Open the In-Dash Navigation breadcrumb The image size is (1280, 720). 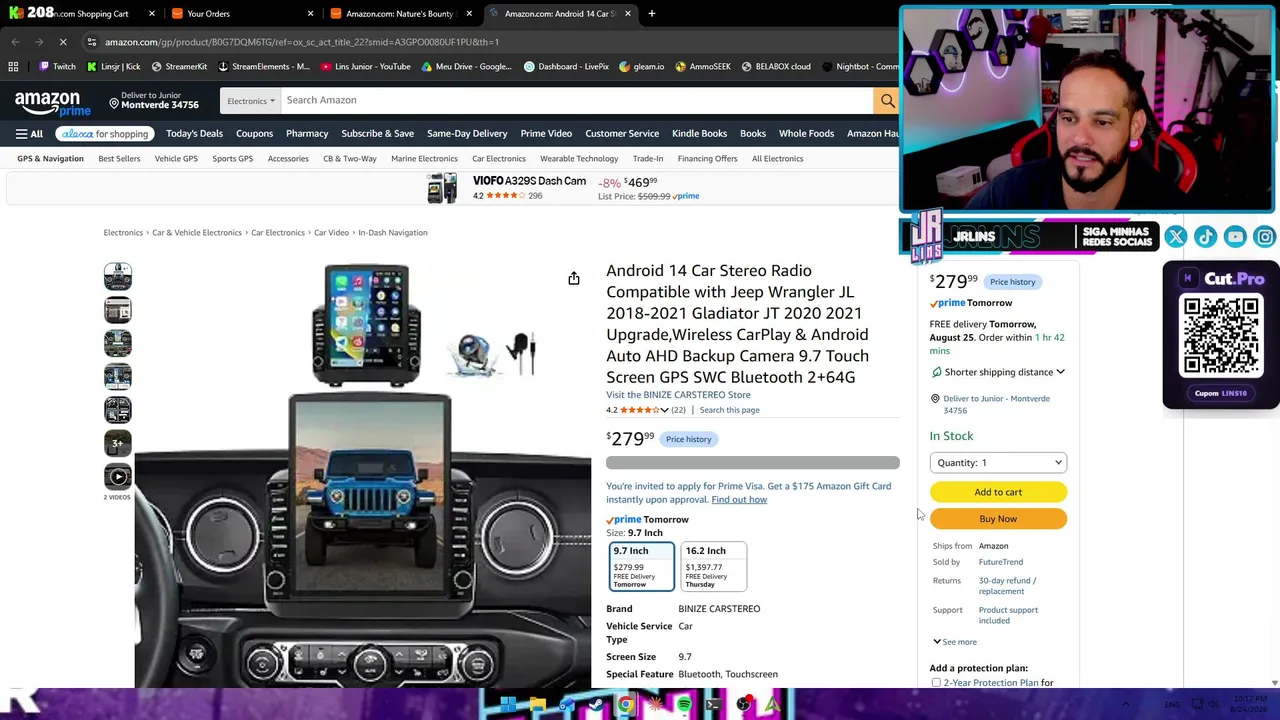(393, 233)
